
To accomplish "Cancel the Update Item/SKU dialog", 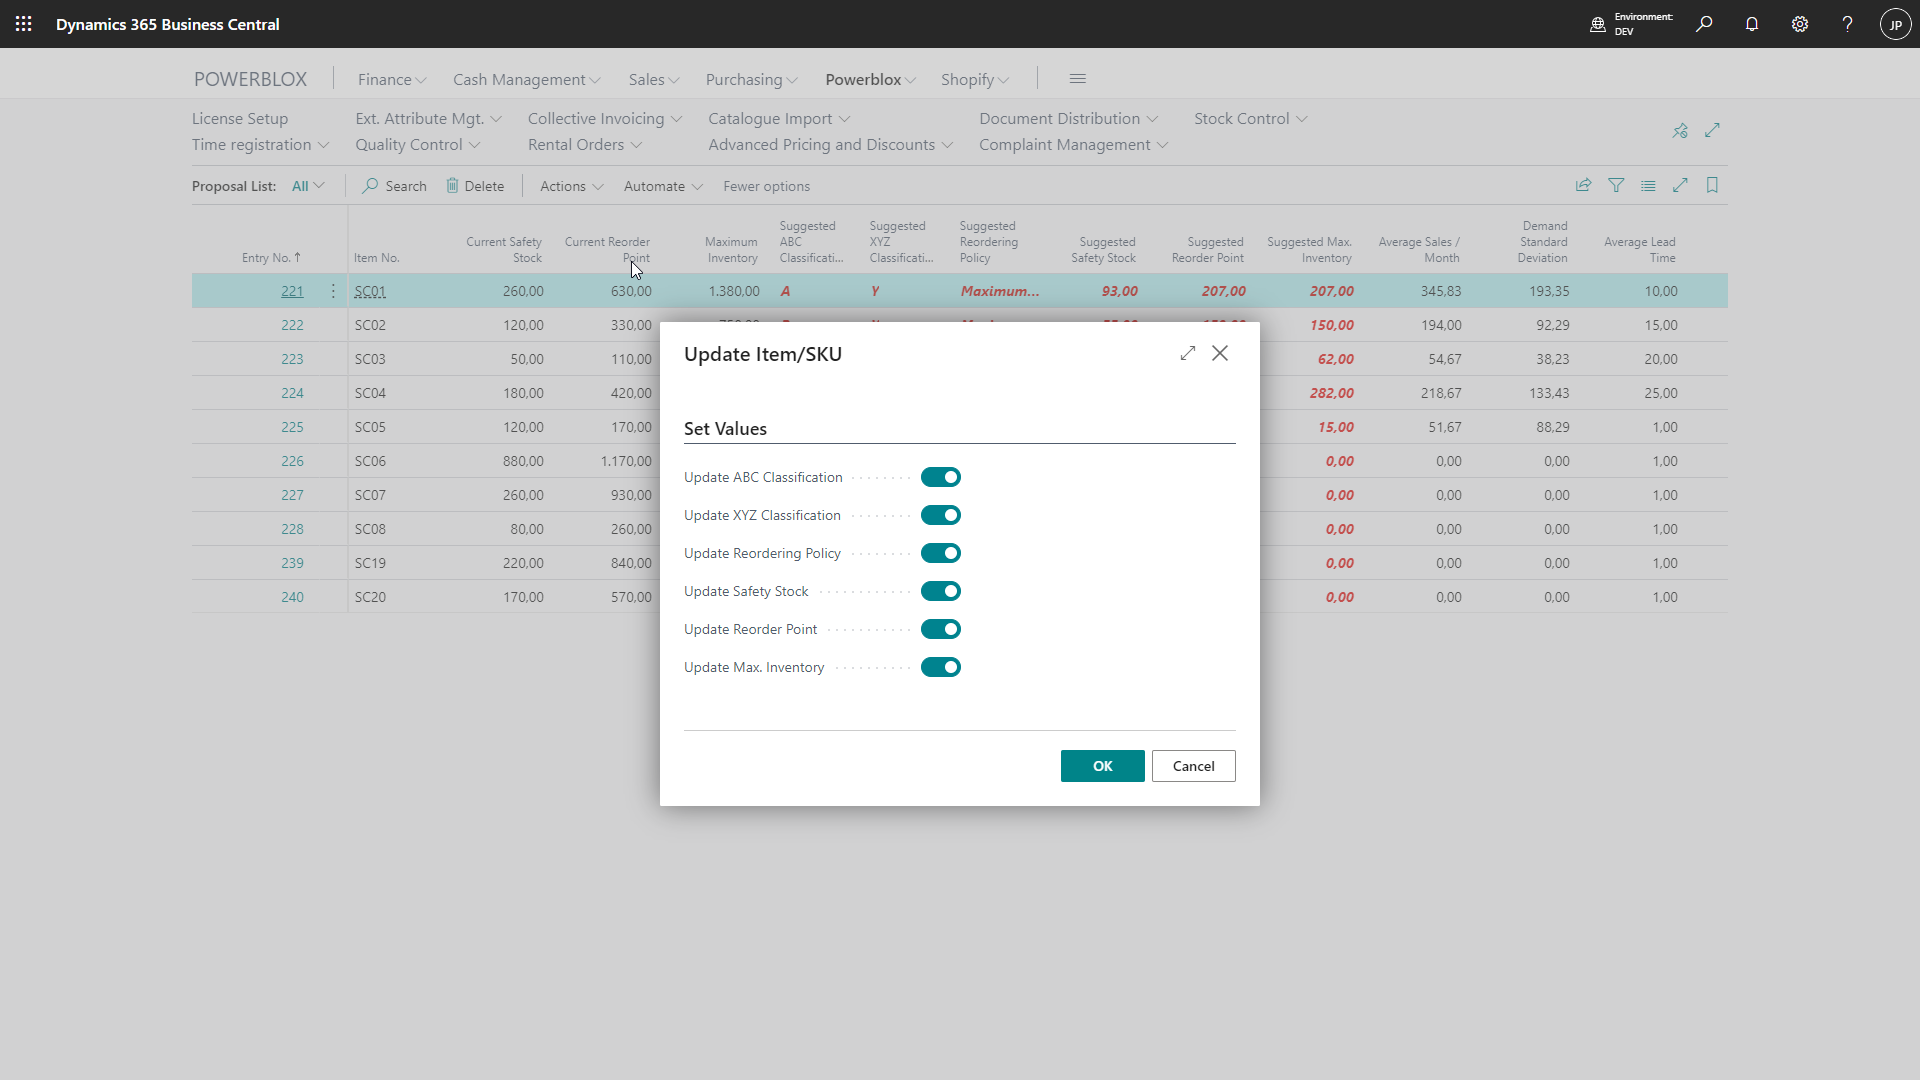I will (1193, 766).
